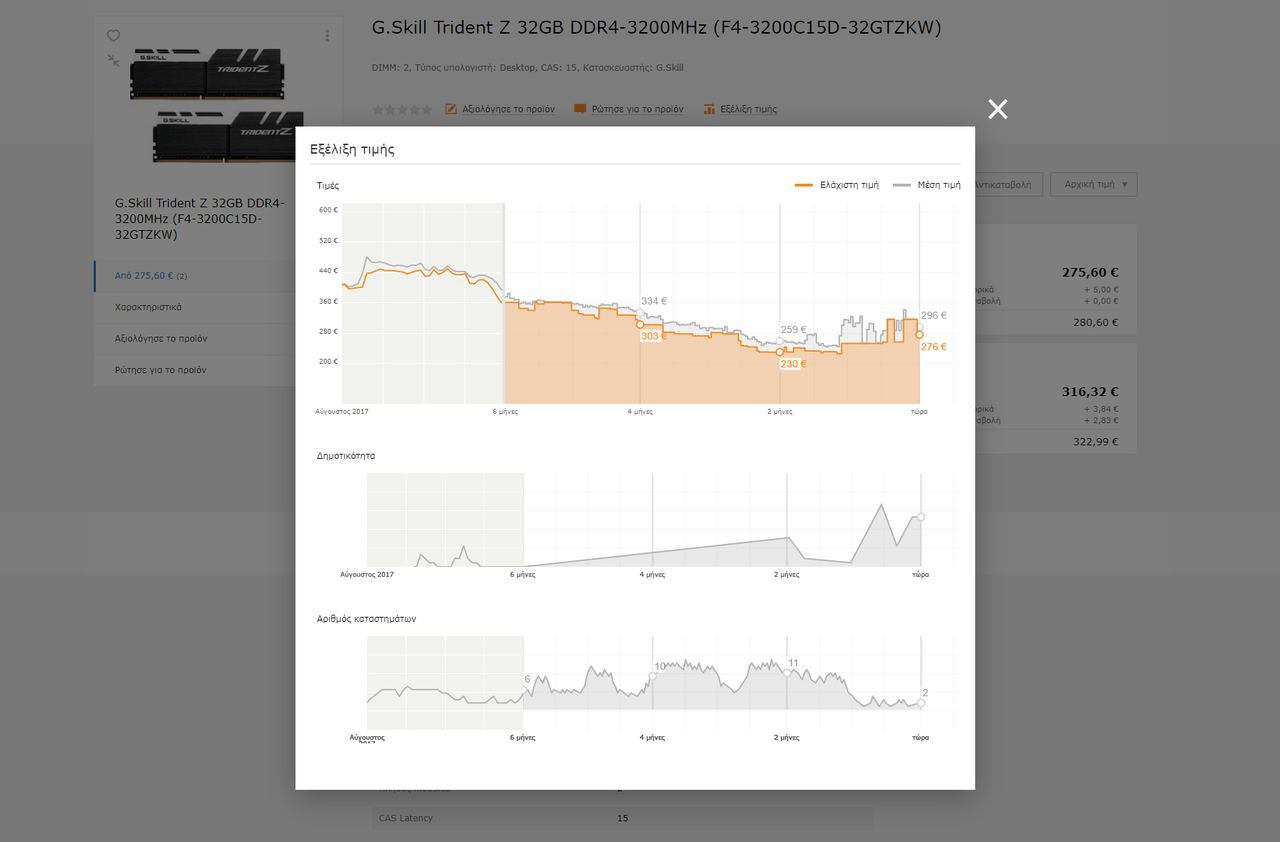The width and height of the screenshot is (1280, 842).
Task: Click the 334 € average price label
Action: [654, 301]
